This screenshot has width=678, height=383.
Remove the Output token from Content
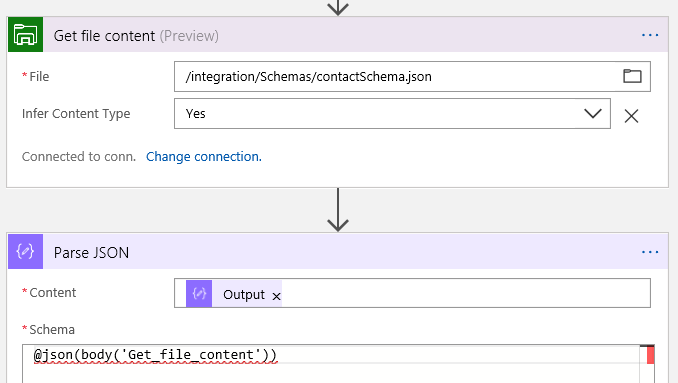(276, 296)
